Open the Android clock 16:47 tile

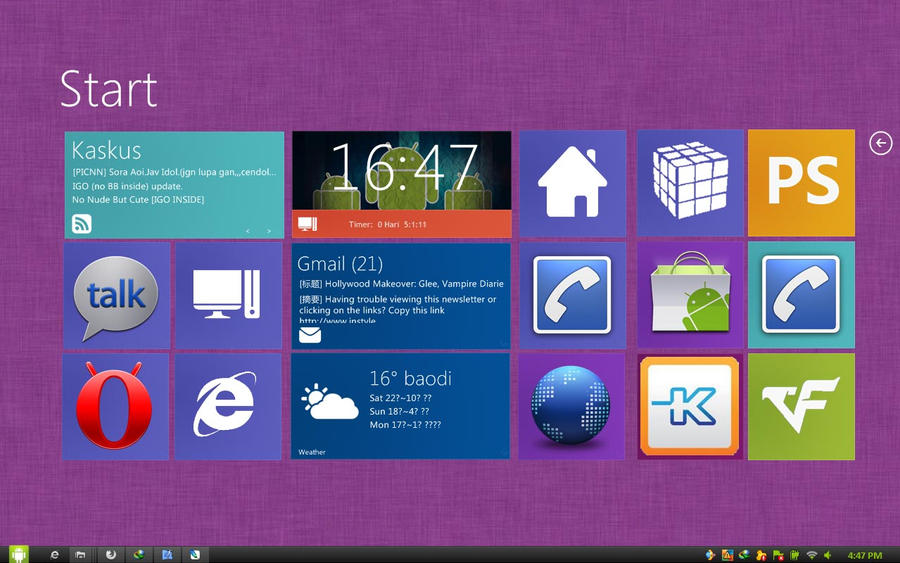click(x=402, y=171)
